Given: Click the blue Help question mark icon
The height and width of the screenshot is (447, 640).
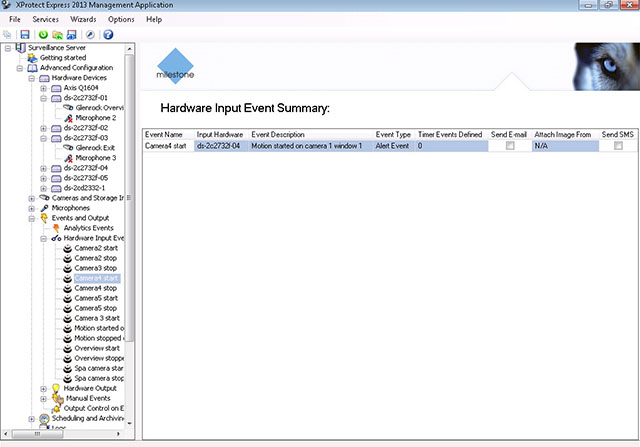Looking at the screenshot, I should (108, 35).
